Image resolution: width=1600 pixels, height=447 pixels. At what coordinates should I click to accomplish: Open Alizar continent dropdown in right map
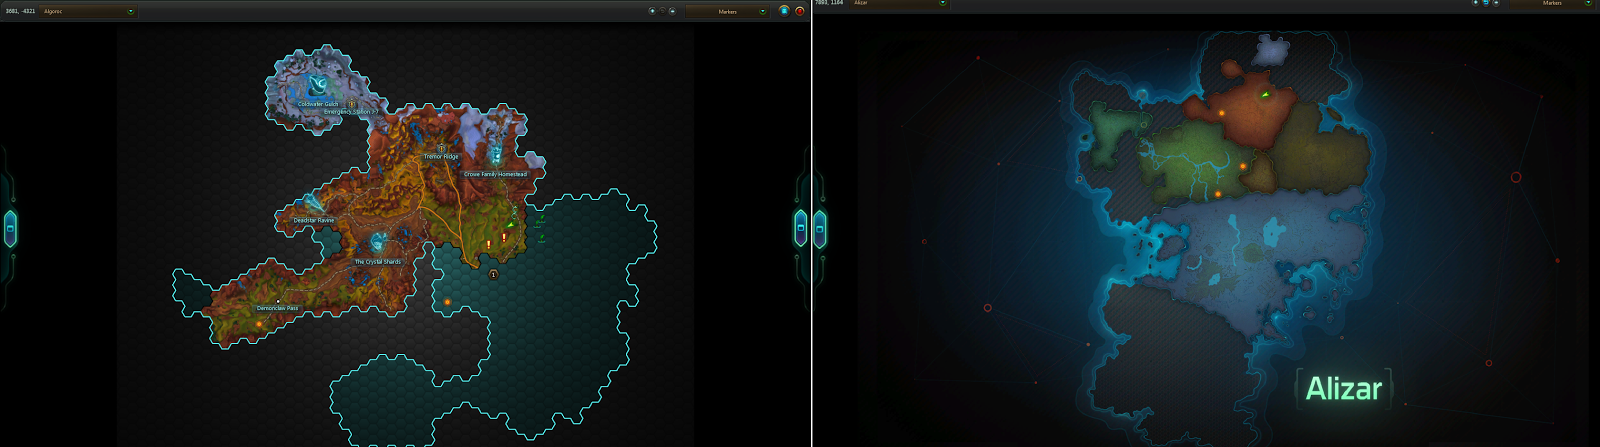point(899,3)
